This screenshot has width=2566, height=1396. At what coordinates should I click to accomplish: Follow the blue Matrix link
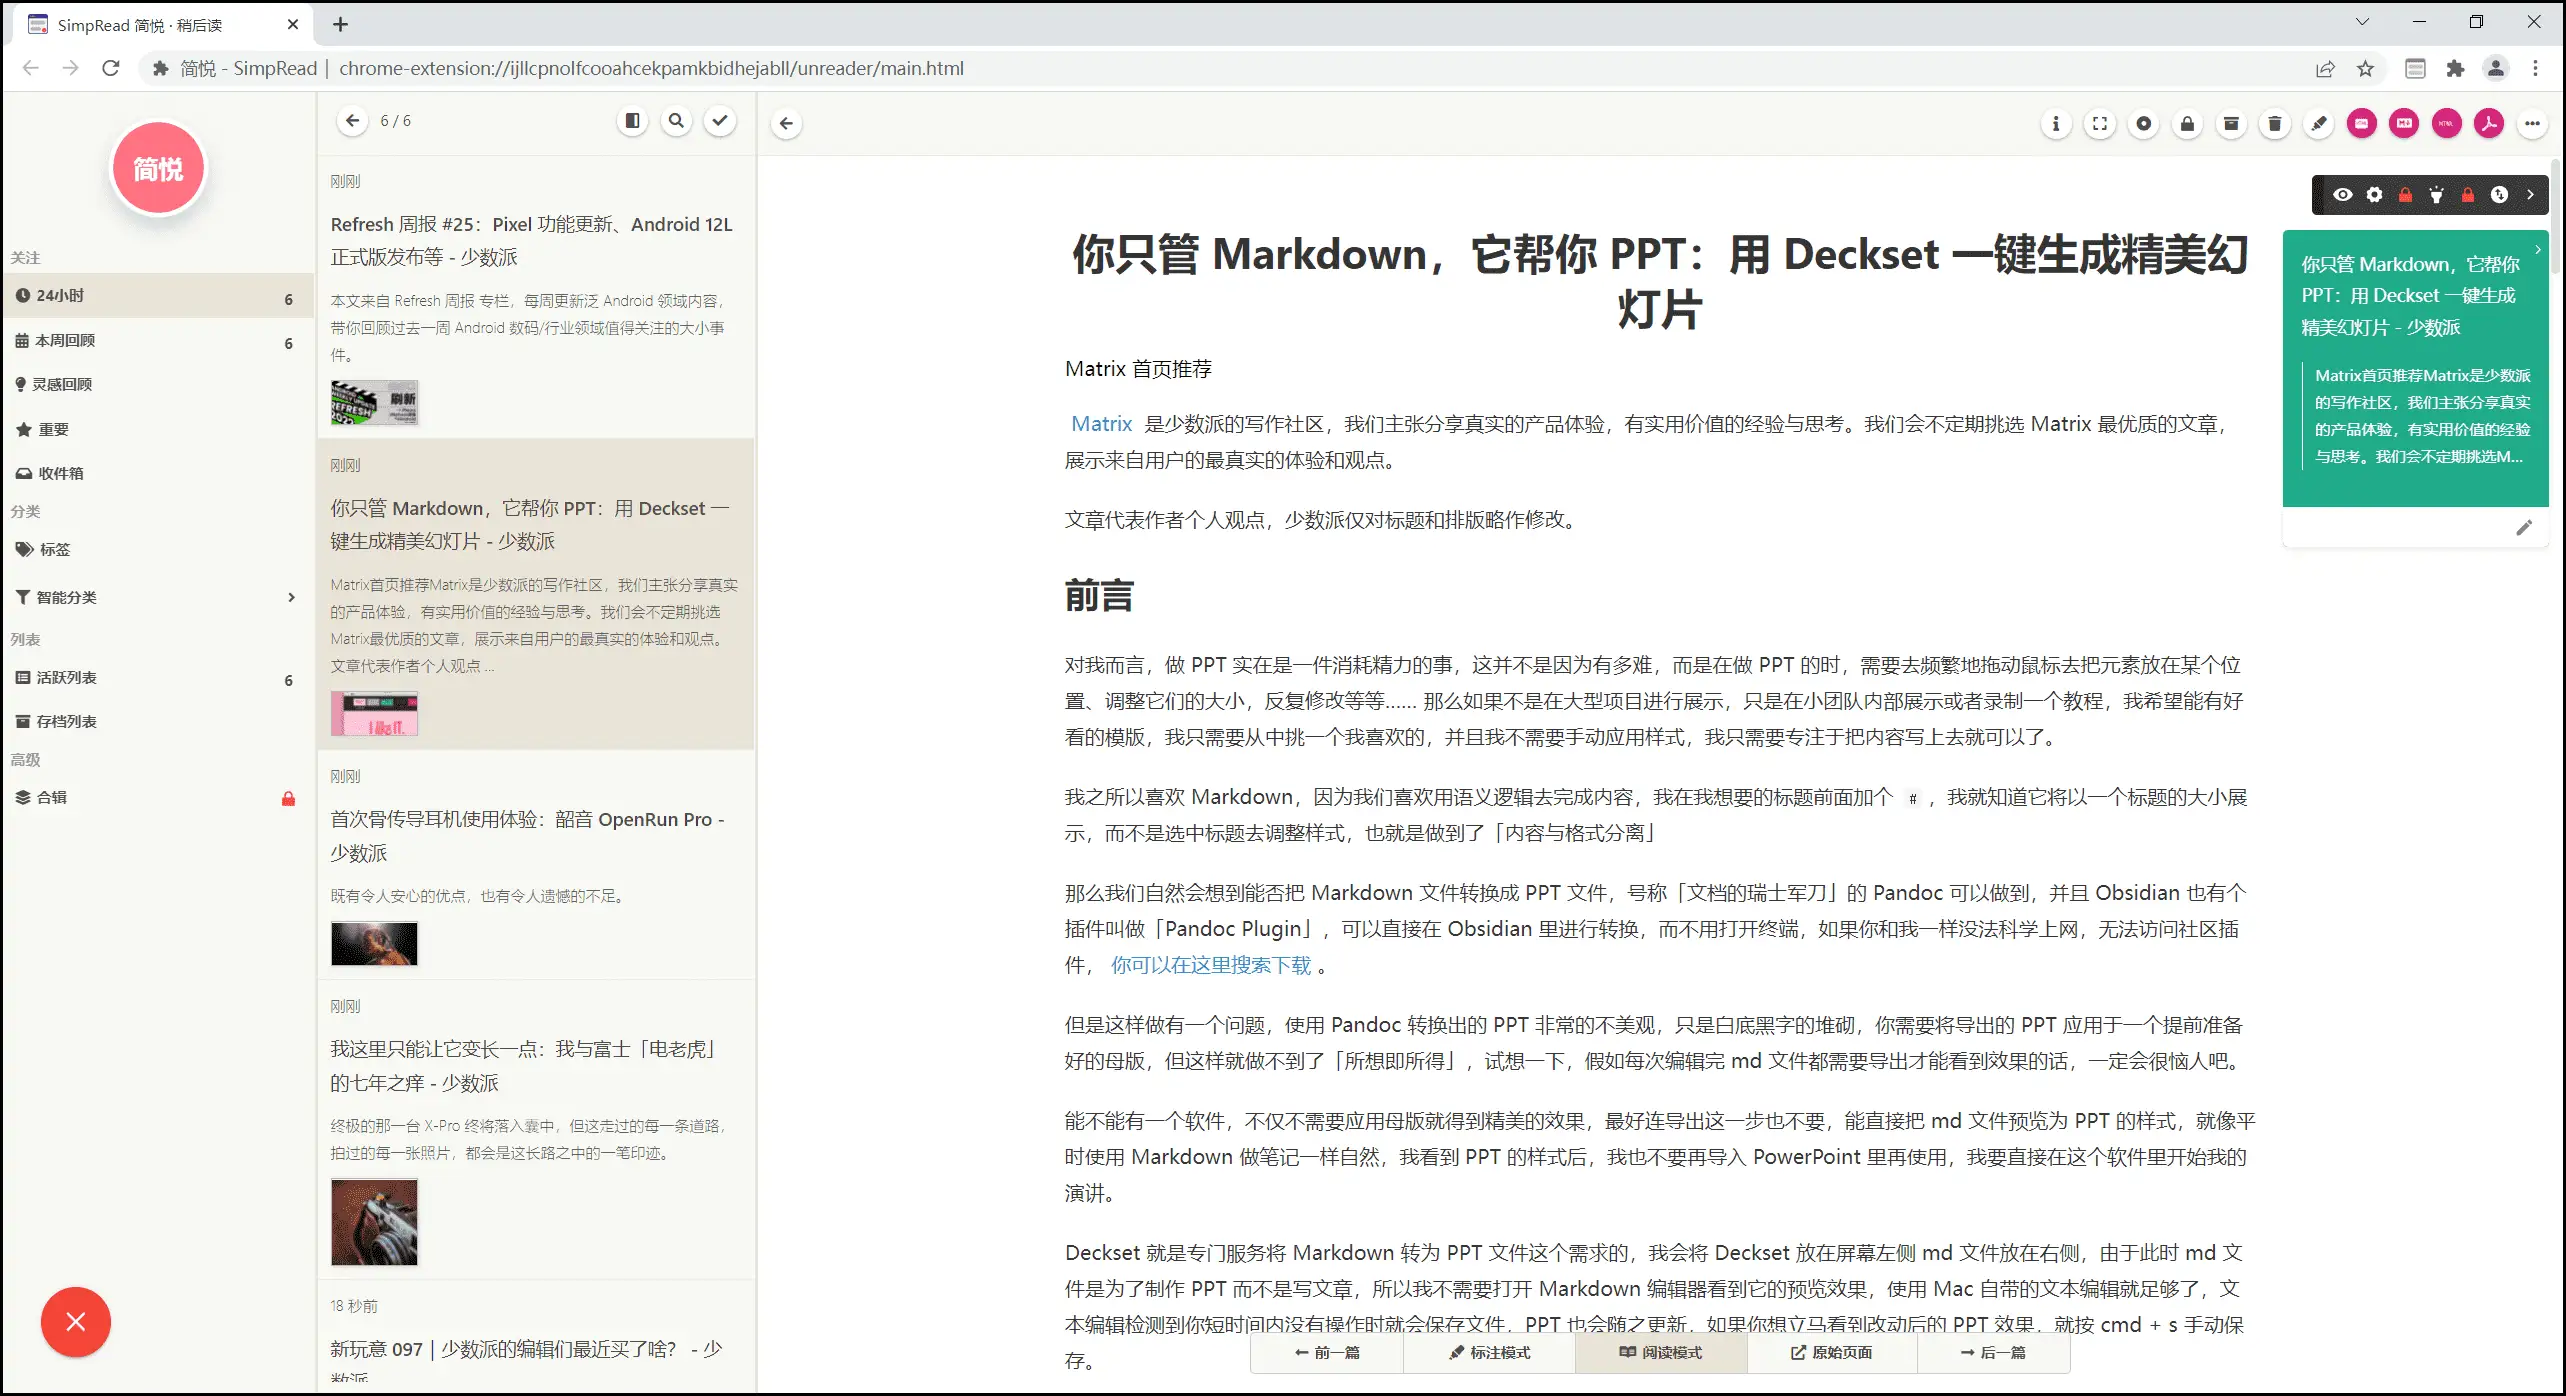(x=1101, y=424)
